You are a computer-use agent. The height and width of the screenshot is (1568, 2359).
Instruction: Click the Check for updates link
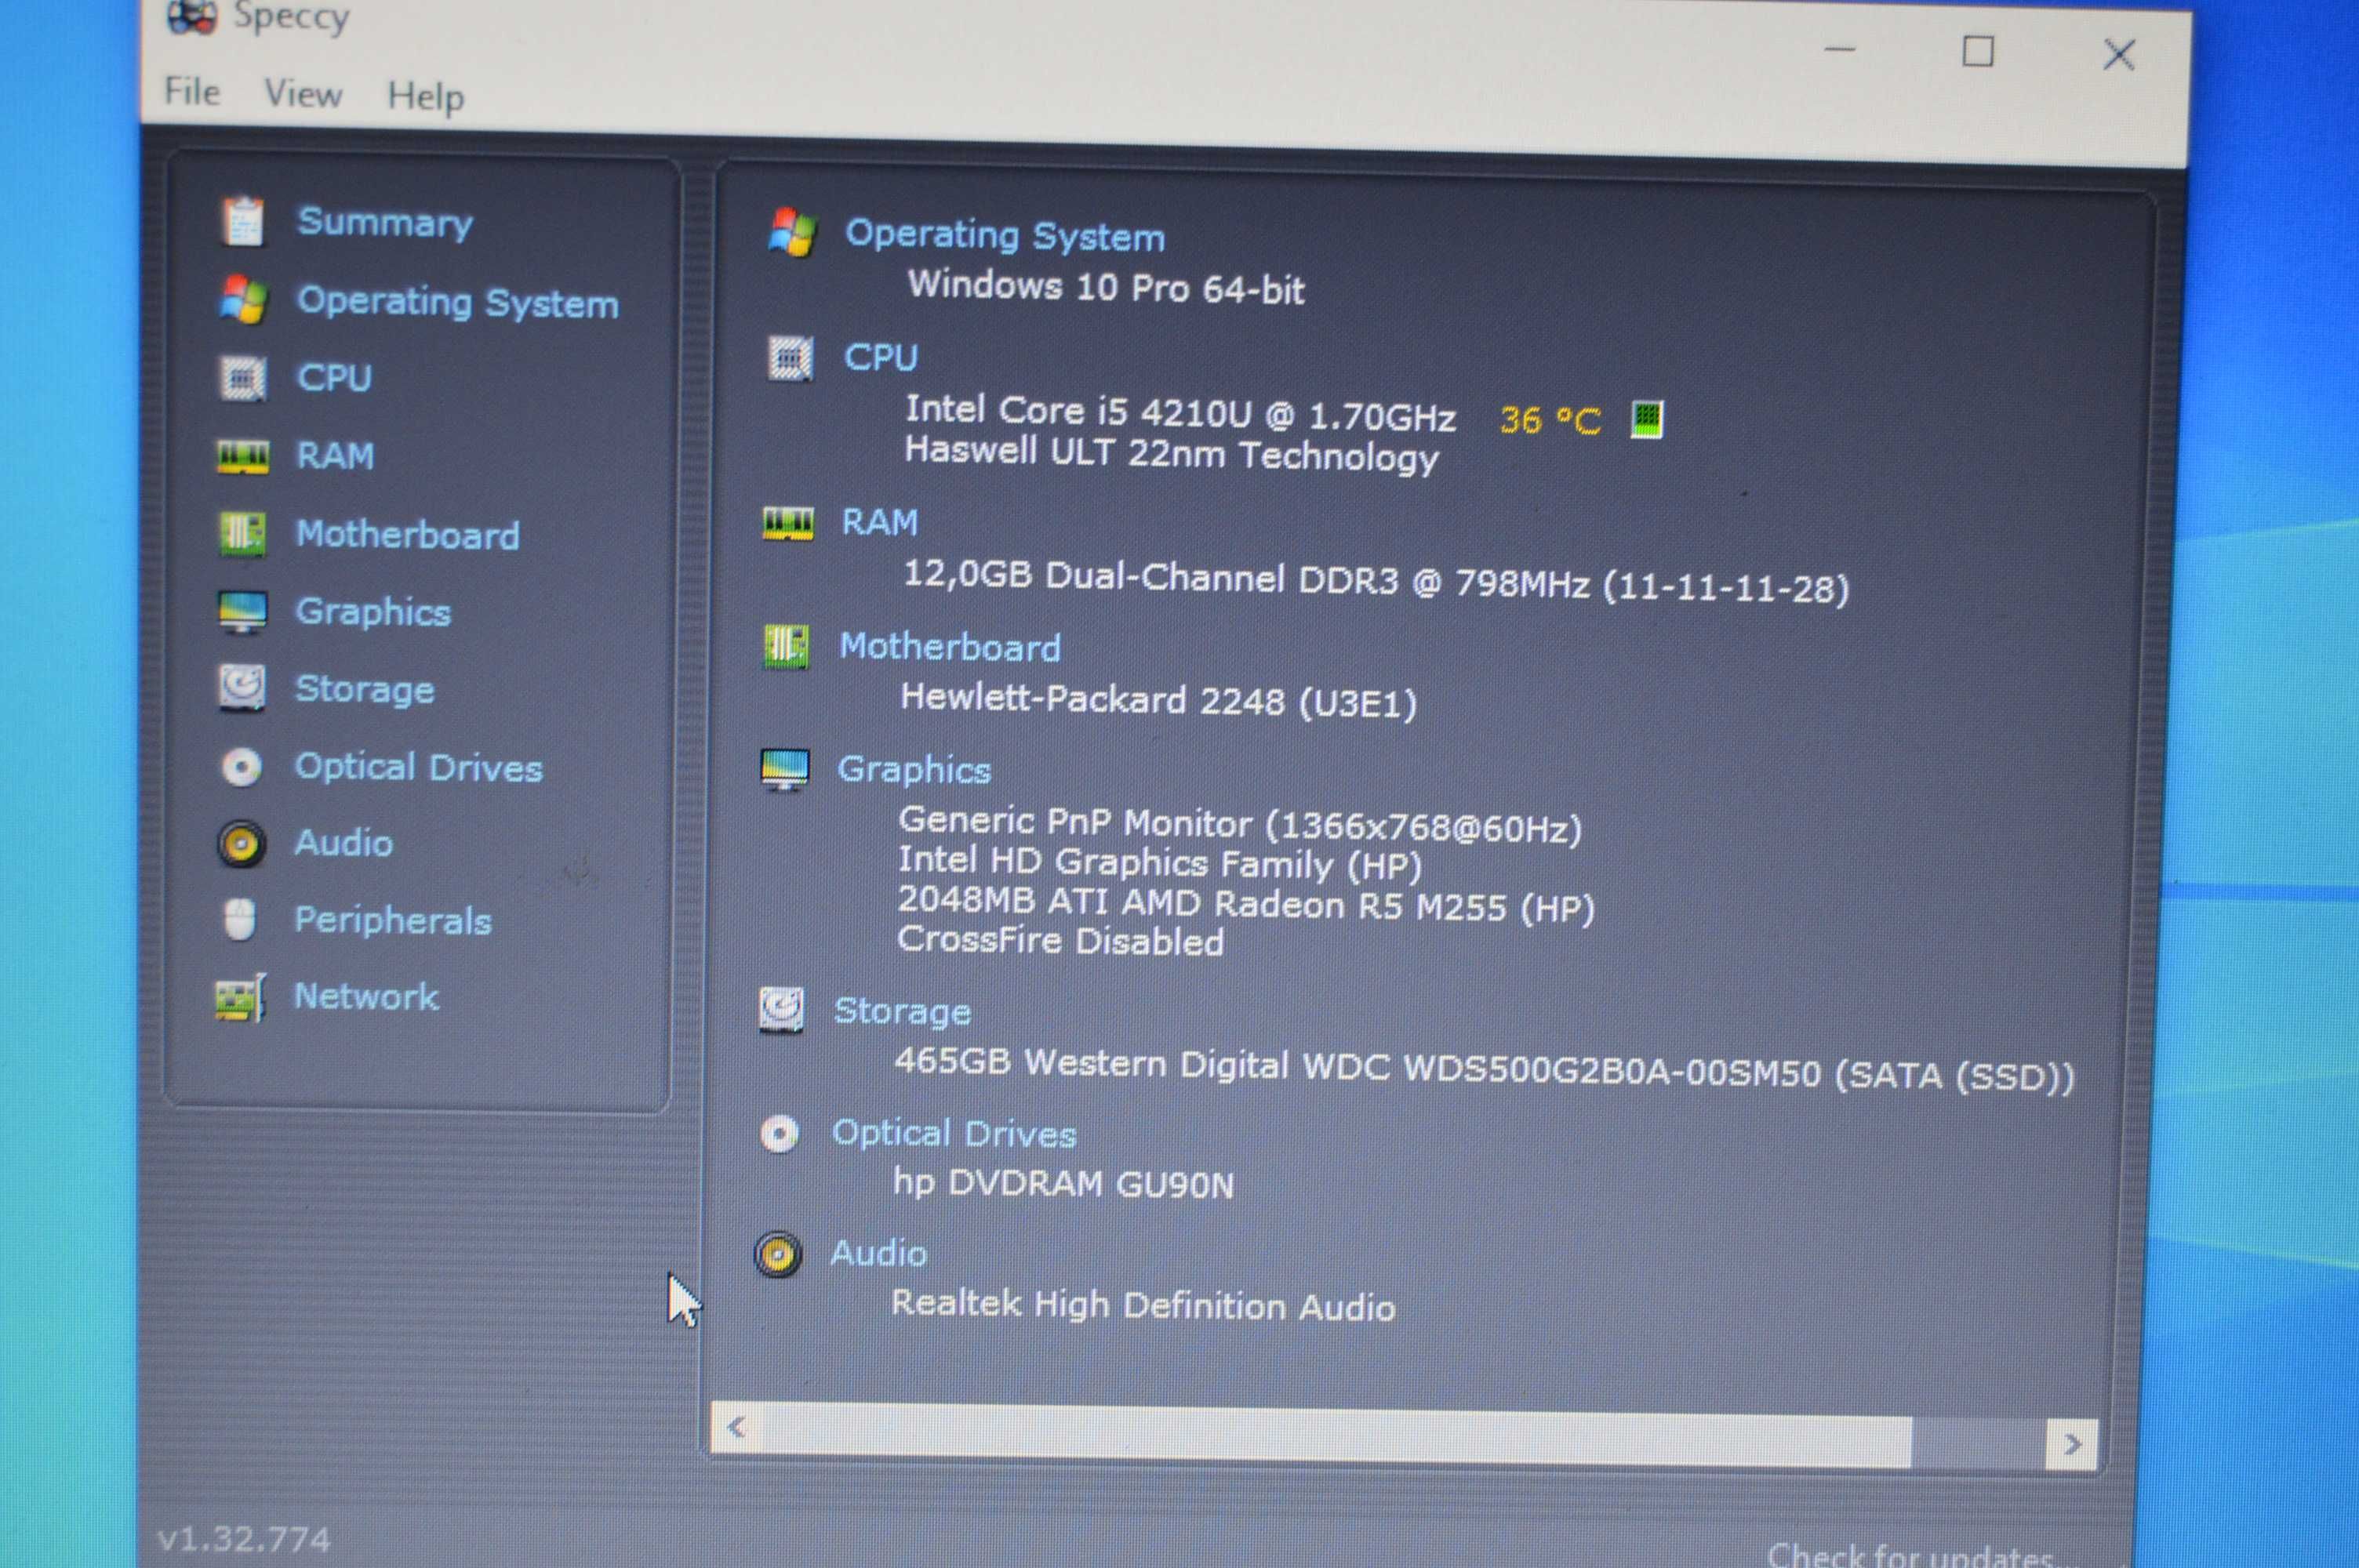1914,1553
